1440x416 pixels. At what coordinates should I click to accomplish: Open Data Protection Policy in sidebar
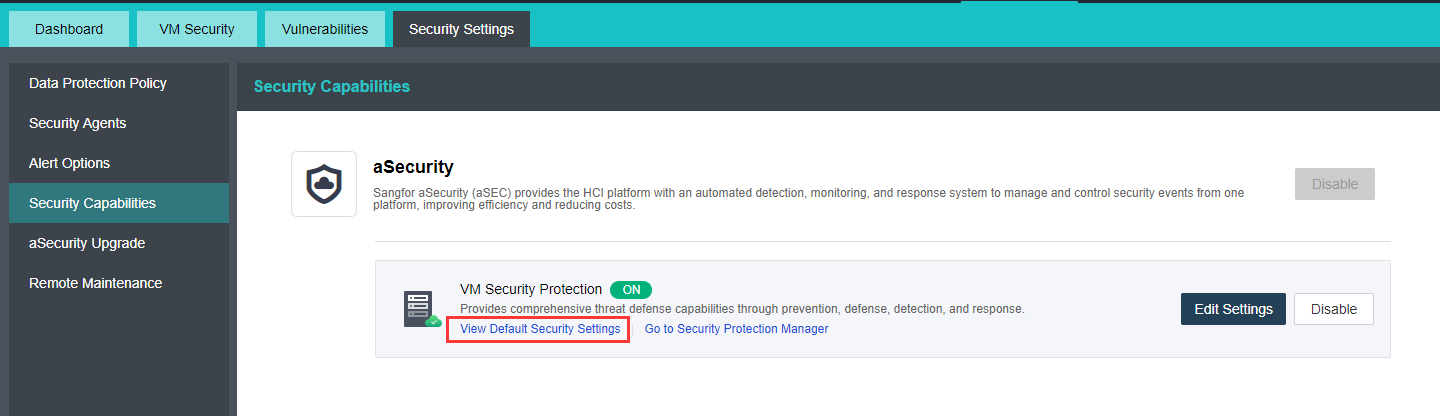point(98,83)
